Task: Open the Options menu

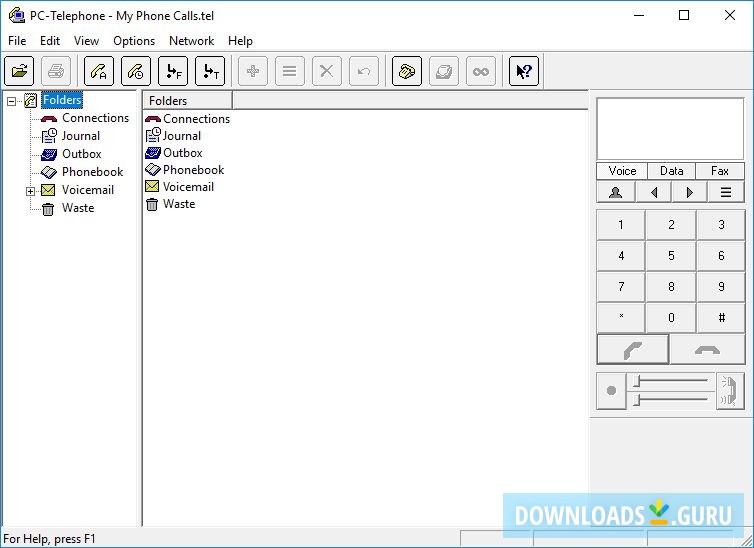Action: [x=134, y=41]
